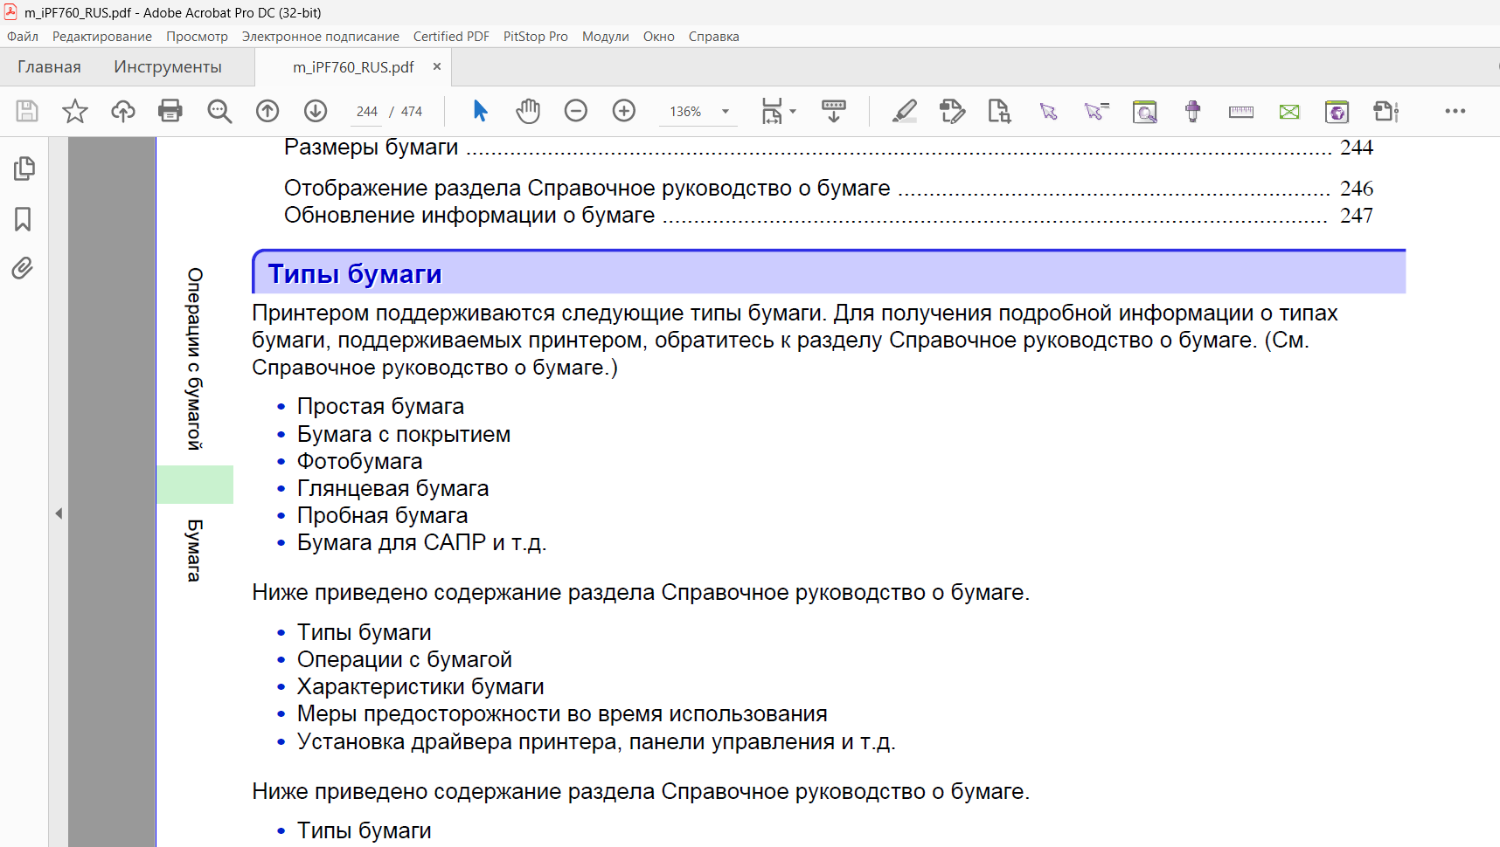Viewport: 1500px width, 847px height.
Task: Click the print icon in toolbar
Action: coord(171,111)
